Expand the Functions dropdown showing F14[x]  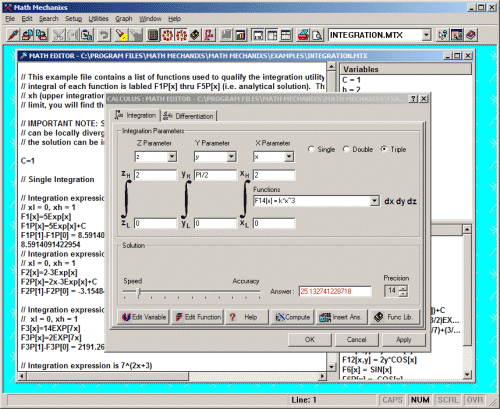[x=375, y=201]
